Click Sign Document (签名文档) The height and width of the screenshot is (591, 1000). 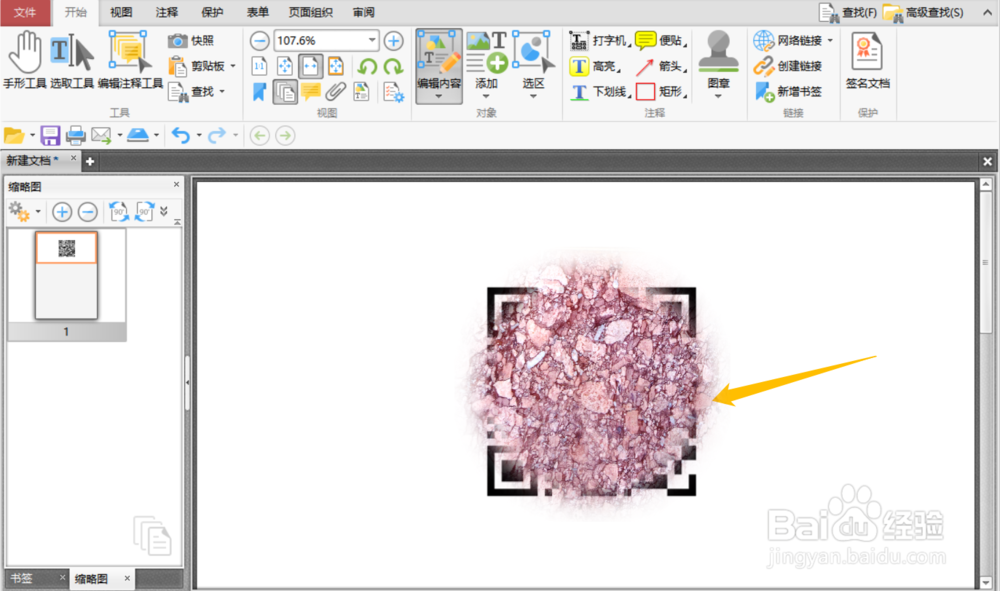[867, 61]
